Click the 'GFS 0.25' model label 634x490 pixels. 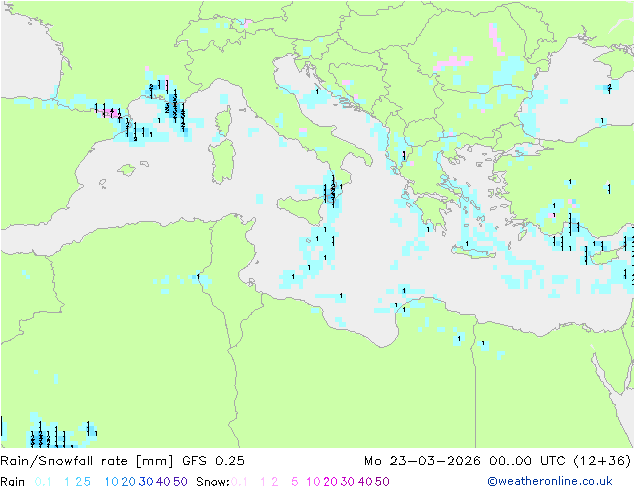(213, 461)
